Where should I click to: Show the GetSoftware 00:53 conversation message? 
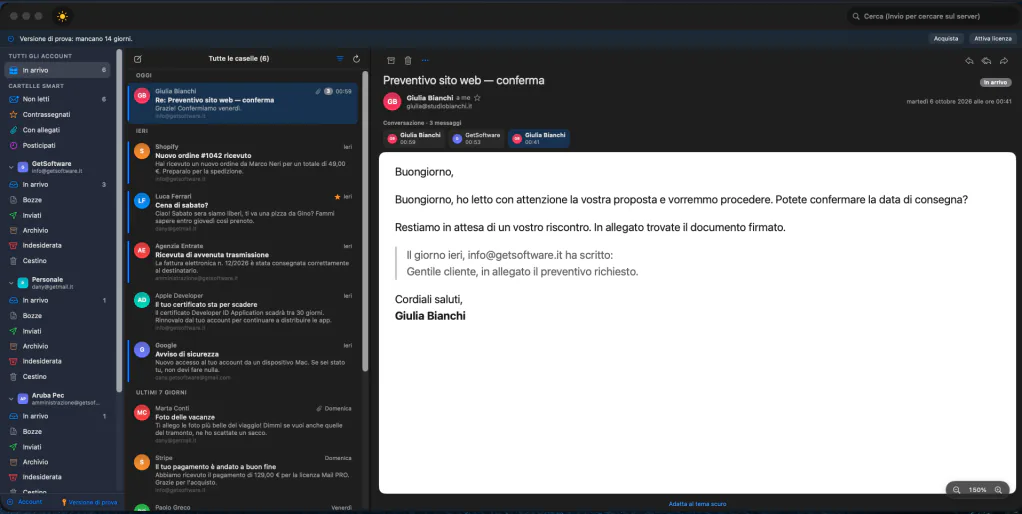tap(476, 138)
